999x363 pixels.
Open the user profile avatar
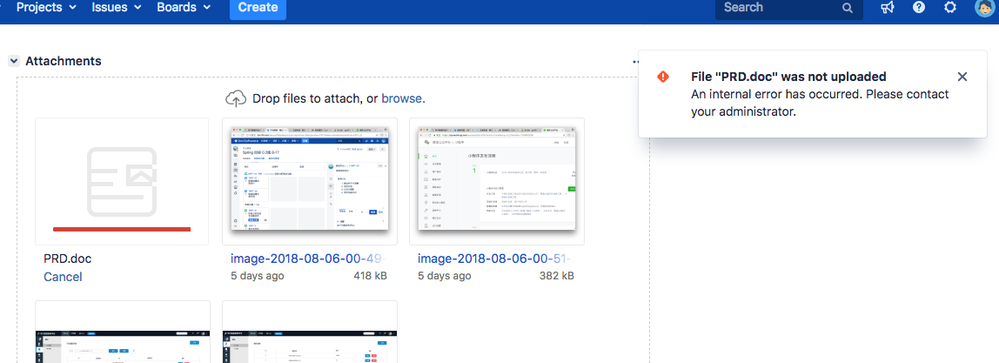pyautogui.click(x=985, y=8)
